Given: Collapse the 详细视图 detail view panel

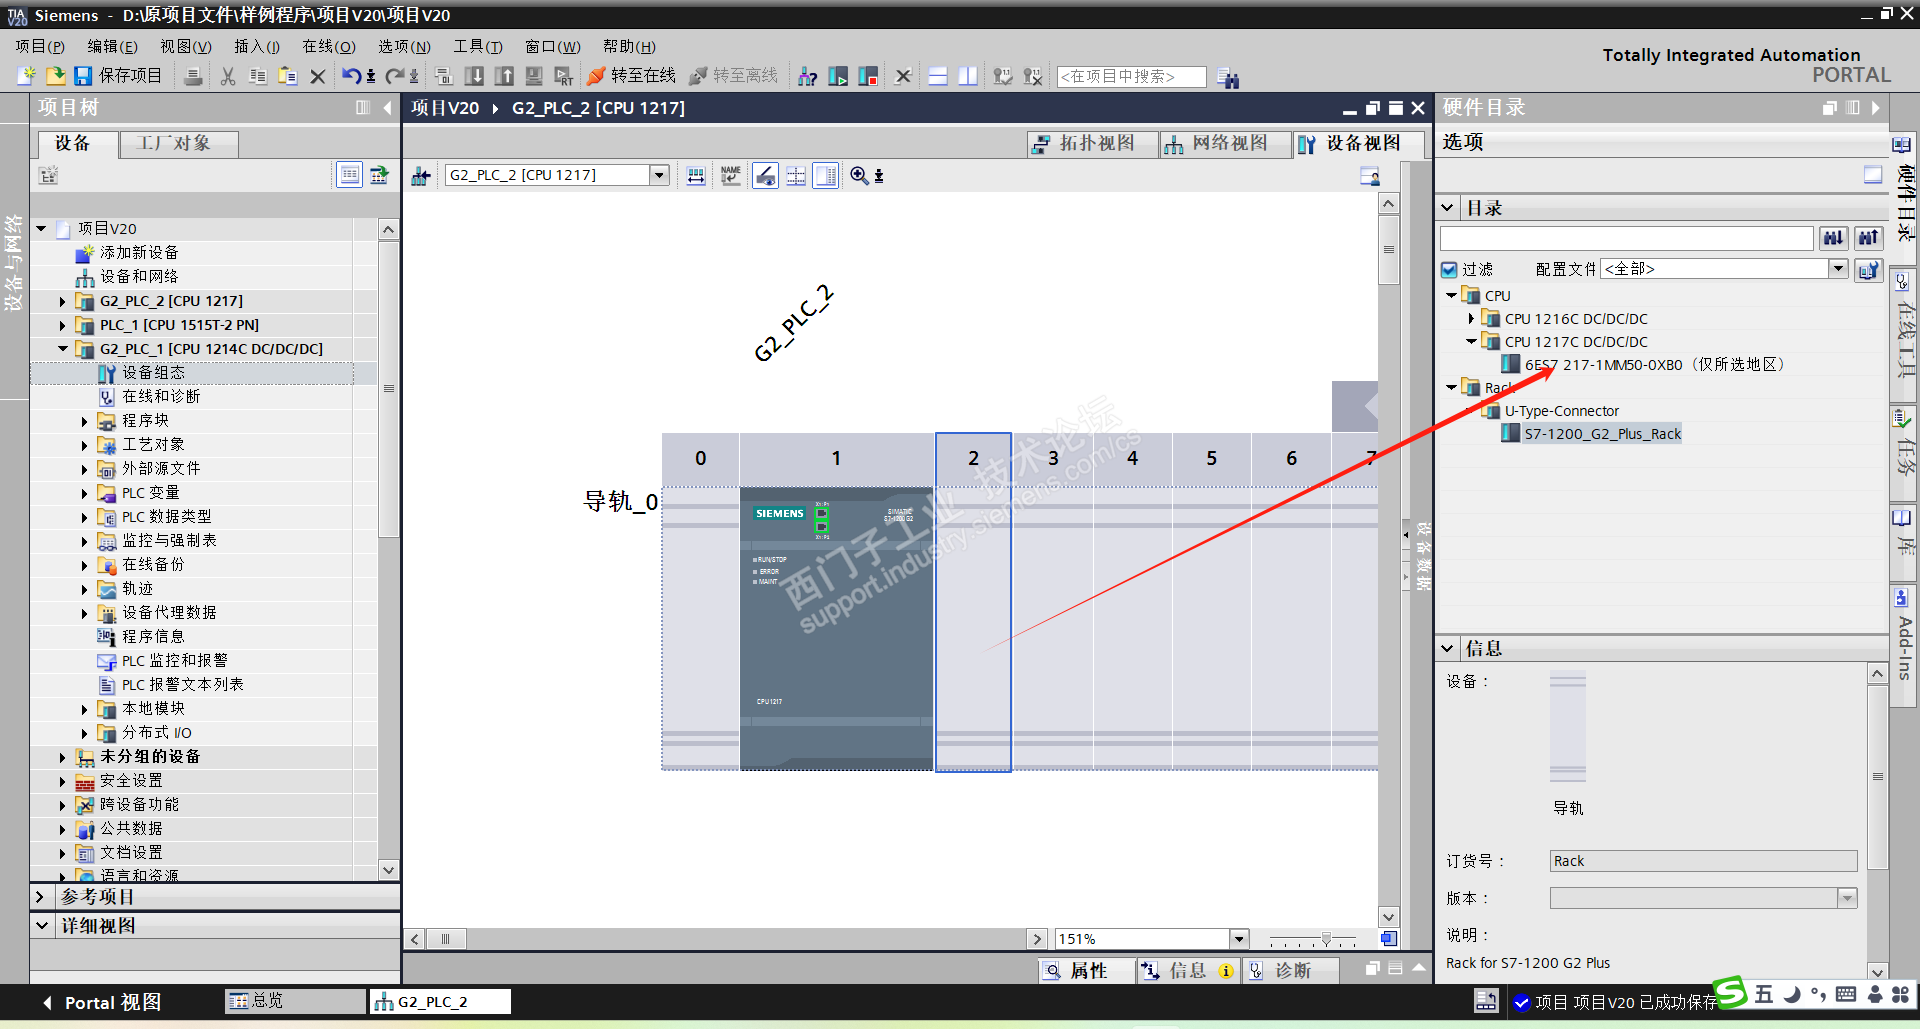Looking at the screenshot, I should coord(41,926).
